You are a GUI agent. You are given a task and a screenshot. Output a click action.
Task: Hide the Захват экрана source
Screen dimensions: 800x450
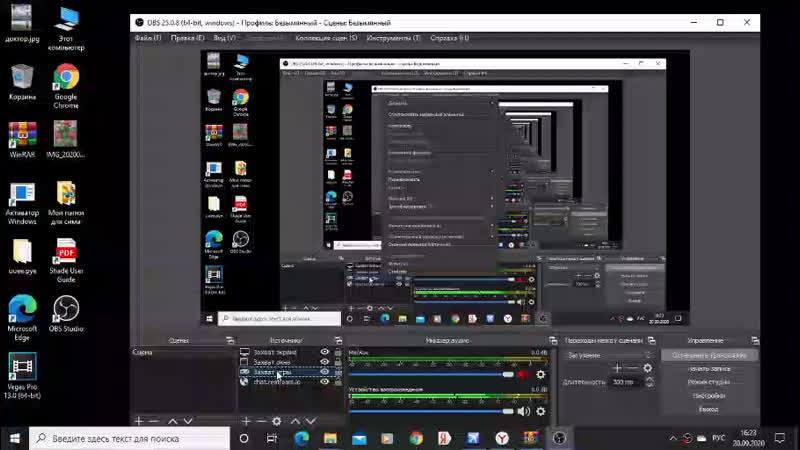coord(324,352)
